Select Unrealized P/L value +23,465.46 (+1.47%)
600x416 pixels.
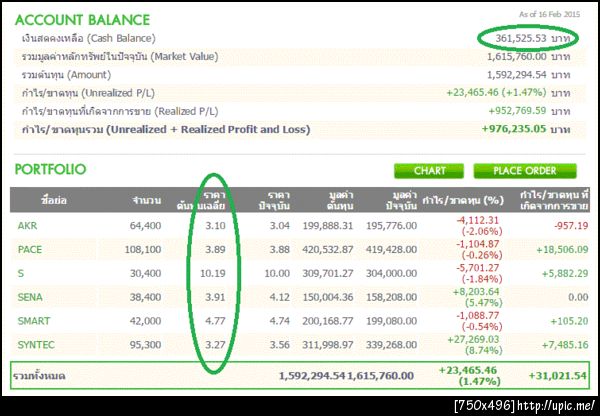pyautogui.click(x=496, y=93)
